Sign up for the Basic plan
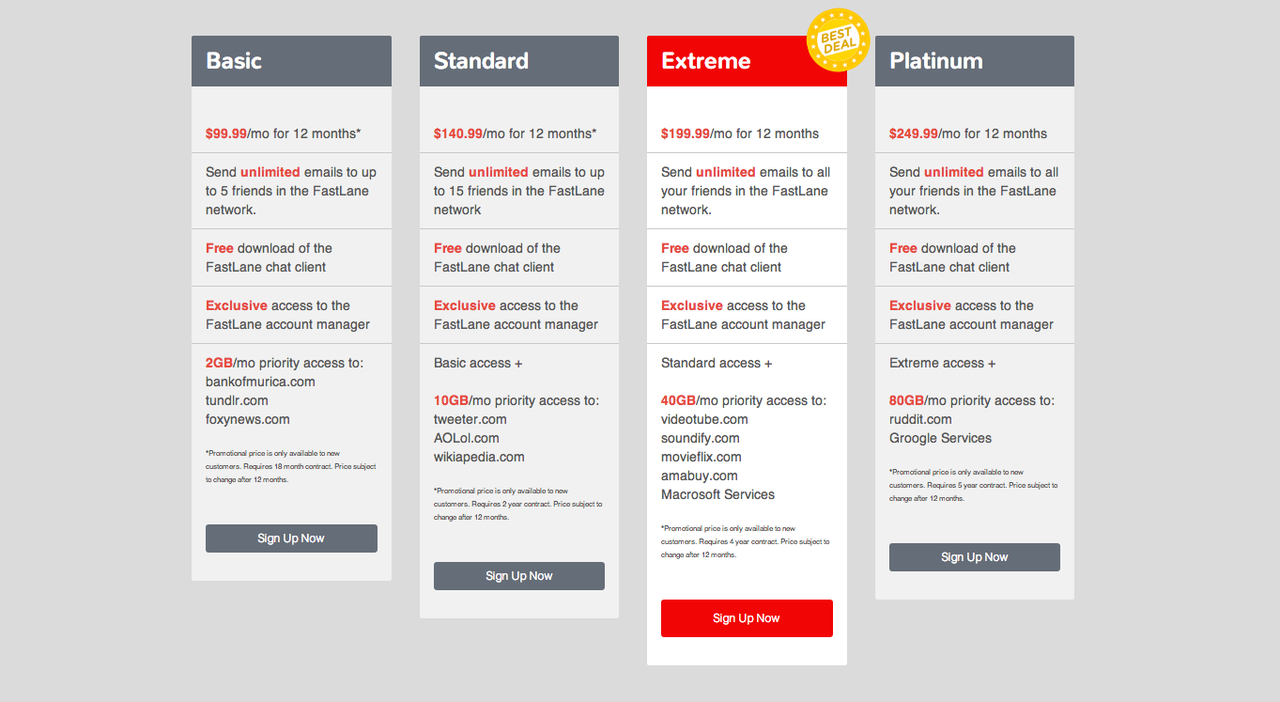Screen dimensions: 1280x702 (291, 538)
